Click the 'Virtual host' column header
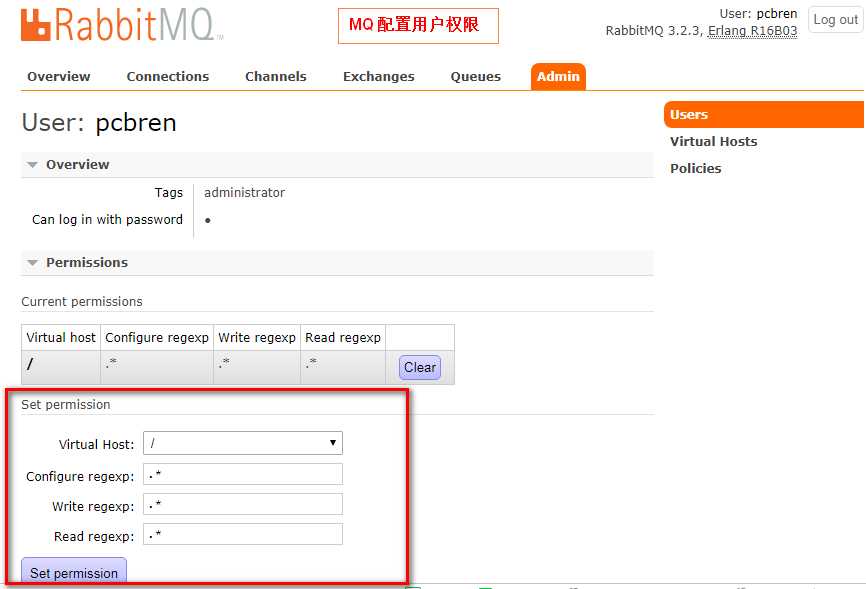 pos(61,338)
